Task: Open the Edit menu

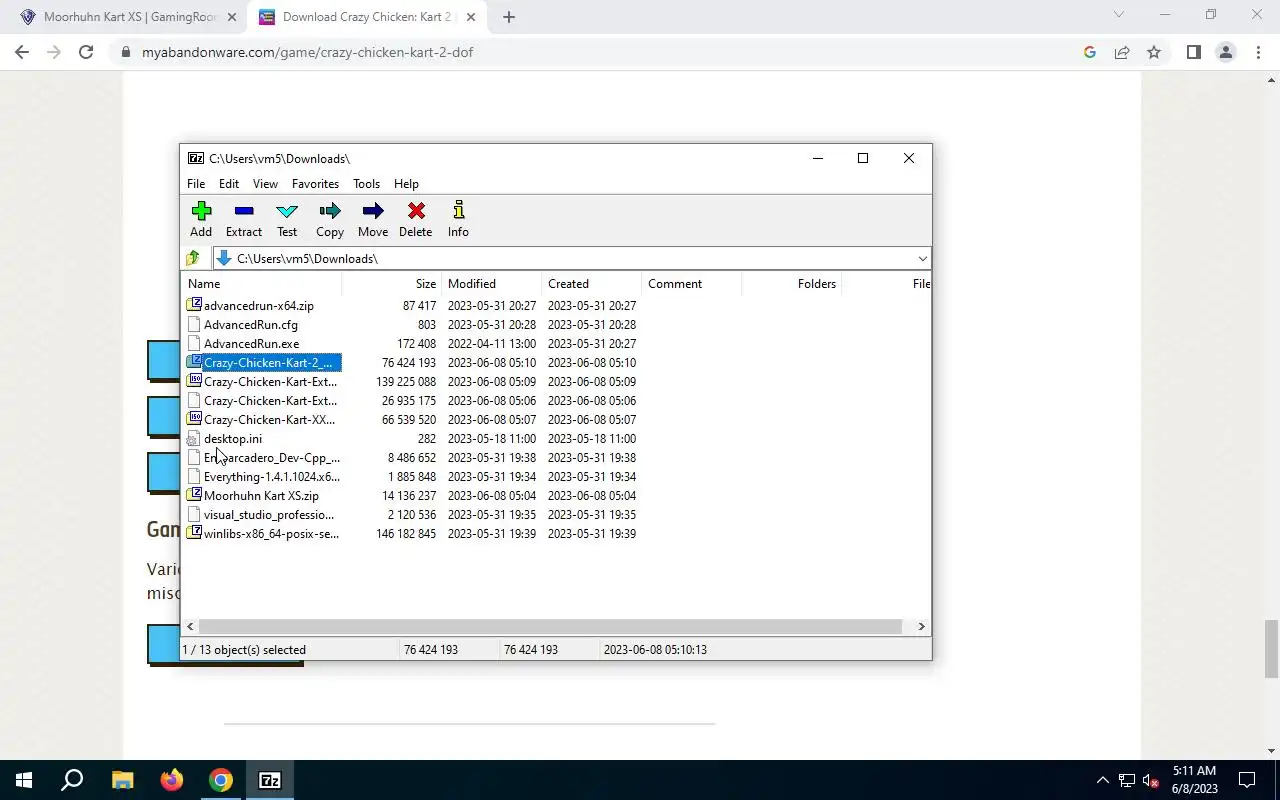Action: click(229, 184)
